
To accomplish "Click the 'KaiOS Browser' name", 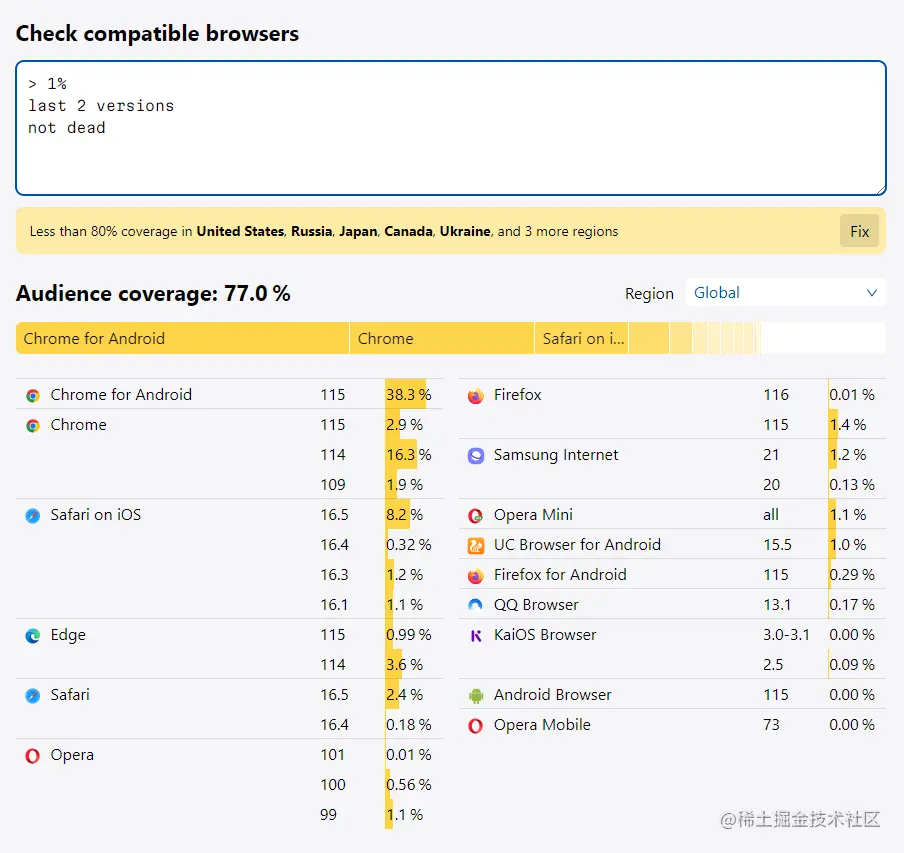I will tap(545, 635).
